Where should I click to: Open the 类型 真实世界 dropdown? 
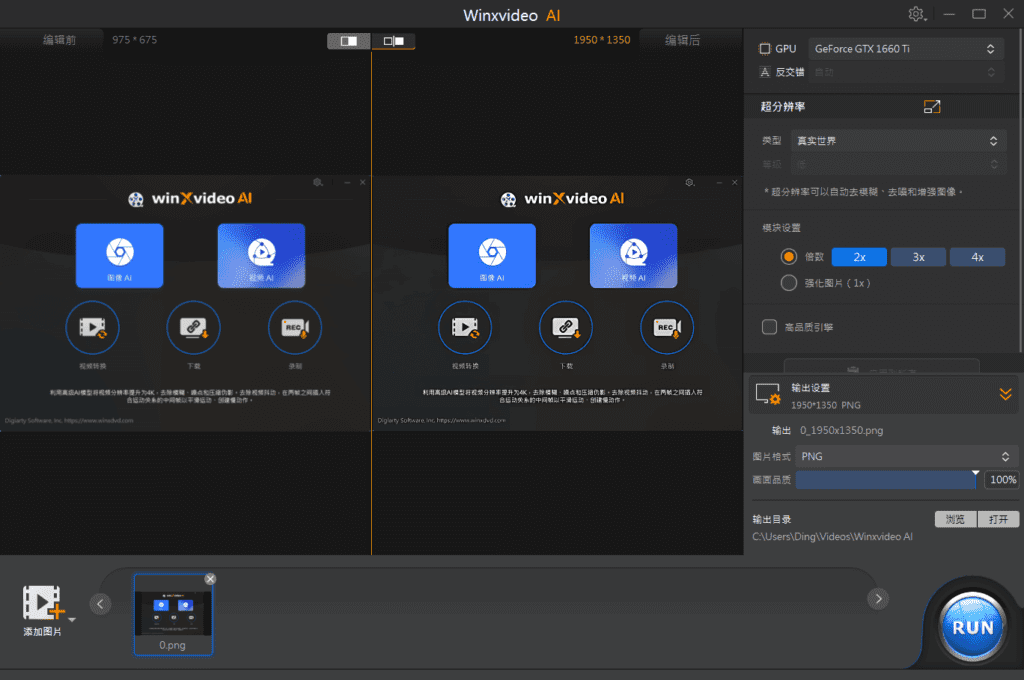point(898,141)
